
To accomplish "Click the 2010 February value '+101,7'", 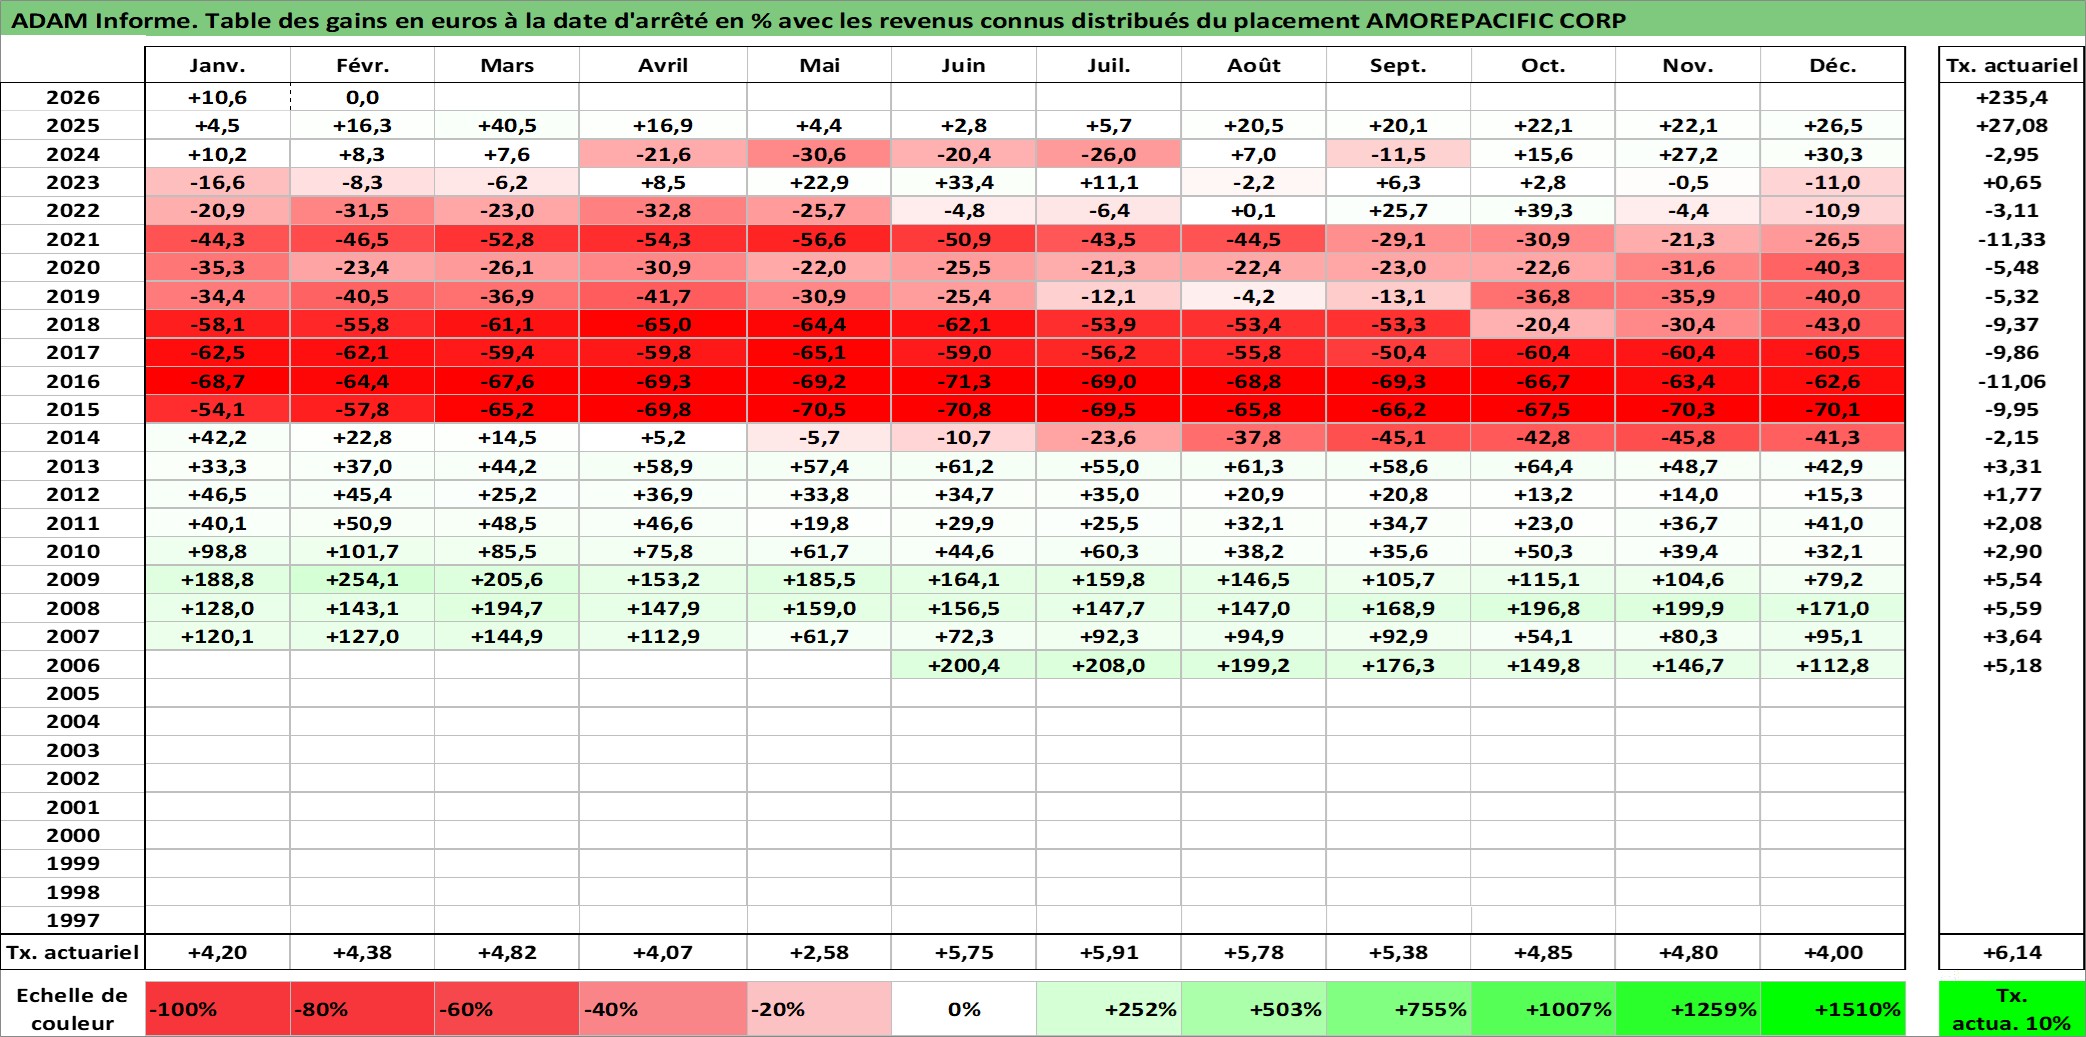I will [362, 551].
